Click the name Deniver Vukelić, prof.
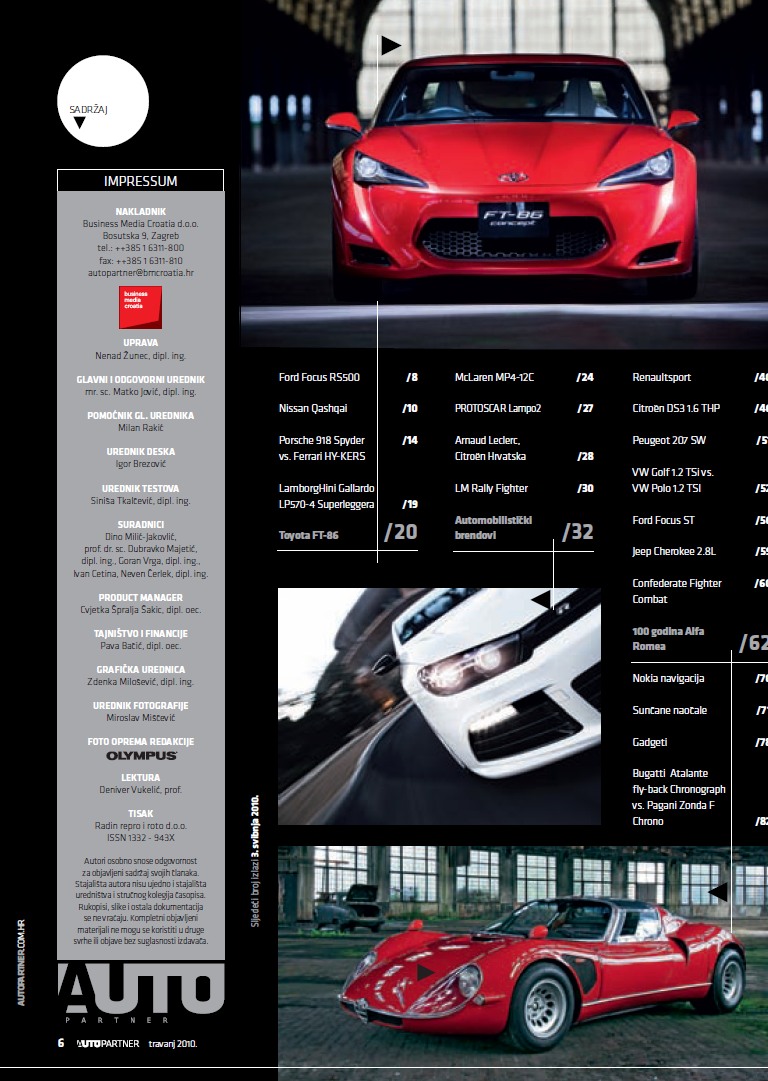Screen dimensions: 768x1081 coord(141,790)
